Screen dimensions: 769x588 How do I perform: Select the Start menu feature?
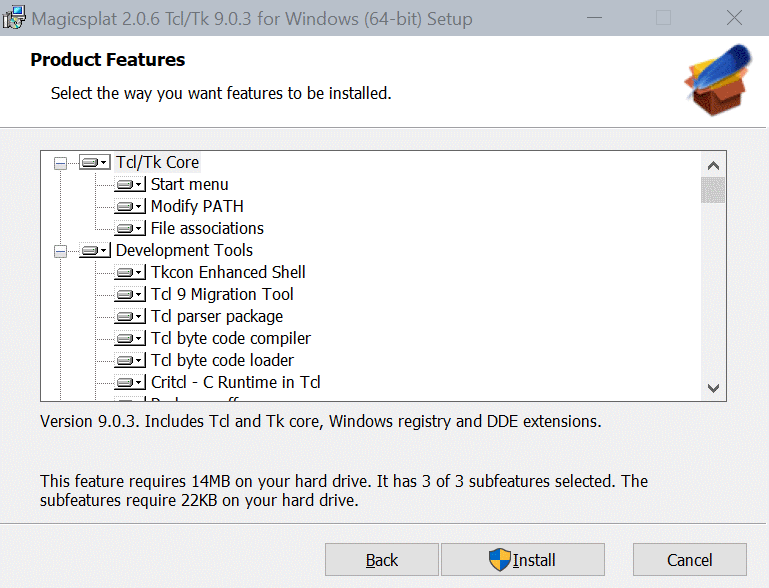(189, 184)
